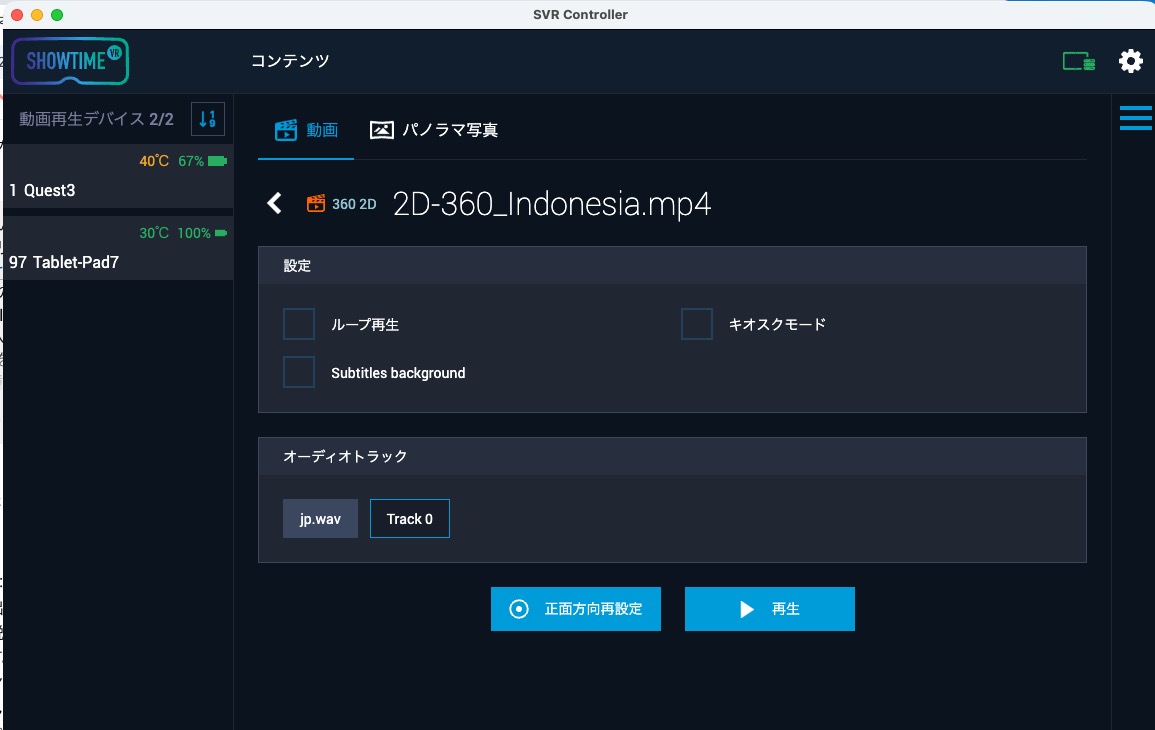The width and height of the screenshot is (1155, 730).
Task: Toggle the Subtitles background checkbox
Action: (x=299, y=373)
